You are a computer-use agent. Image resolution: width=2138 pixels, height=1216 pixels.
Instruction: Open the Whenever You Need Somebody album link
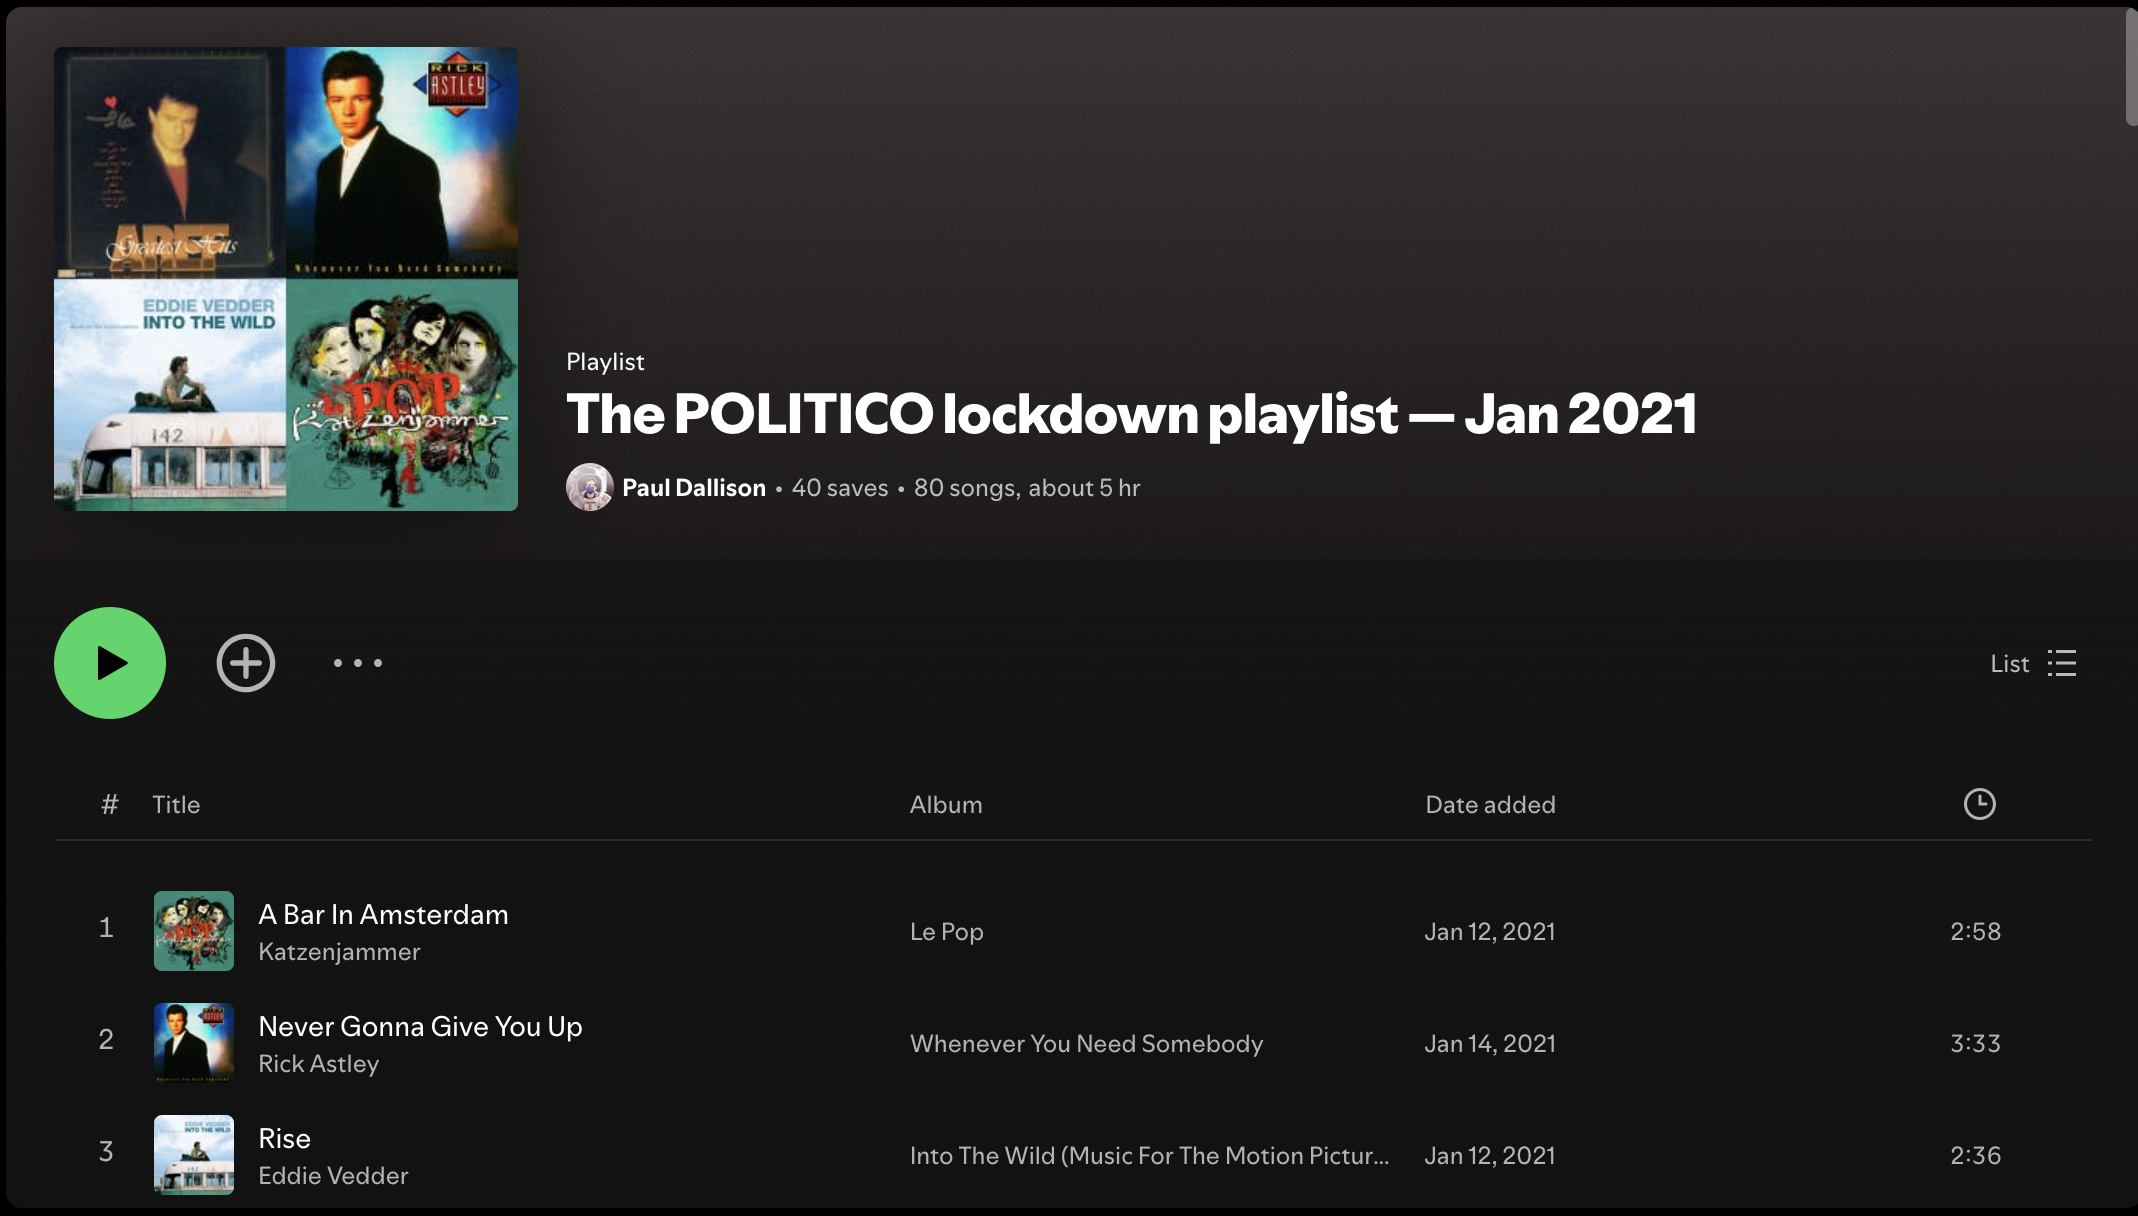pos(1086,1043)
